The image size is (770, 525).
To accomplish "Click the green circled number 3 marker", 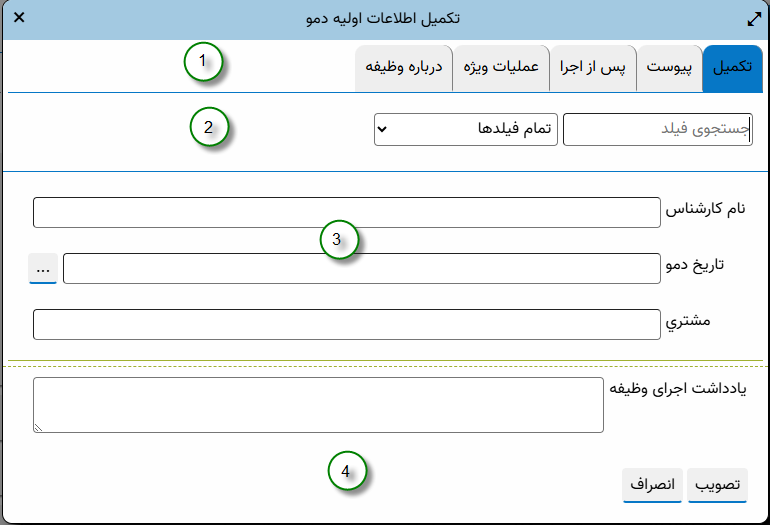I will (x=338, y=240).
